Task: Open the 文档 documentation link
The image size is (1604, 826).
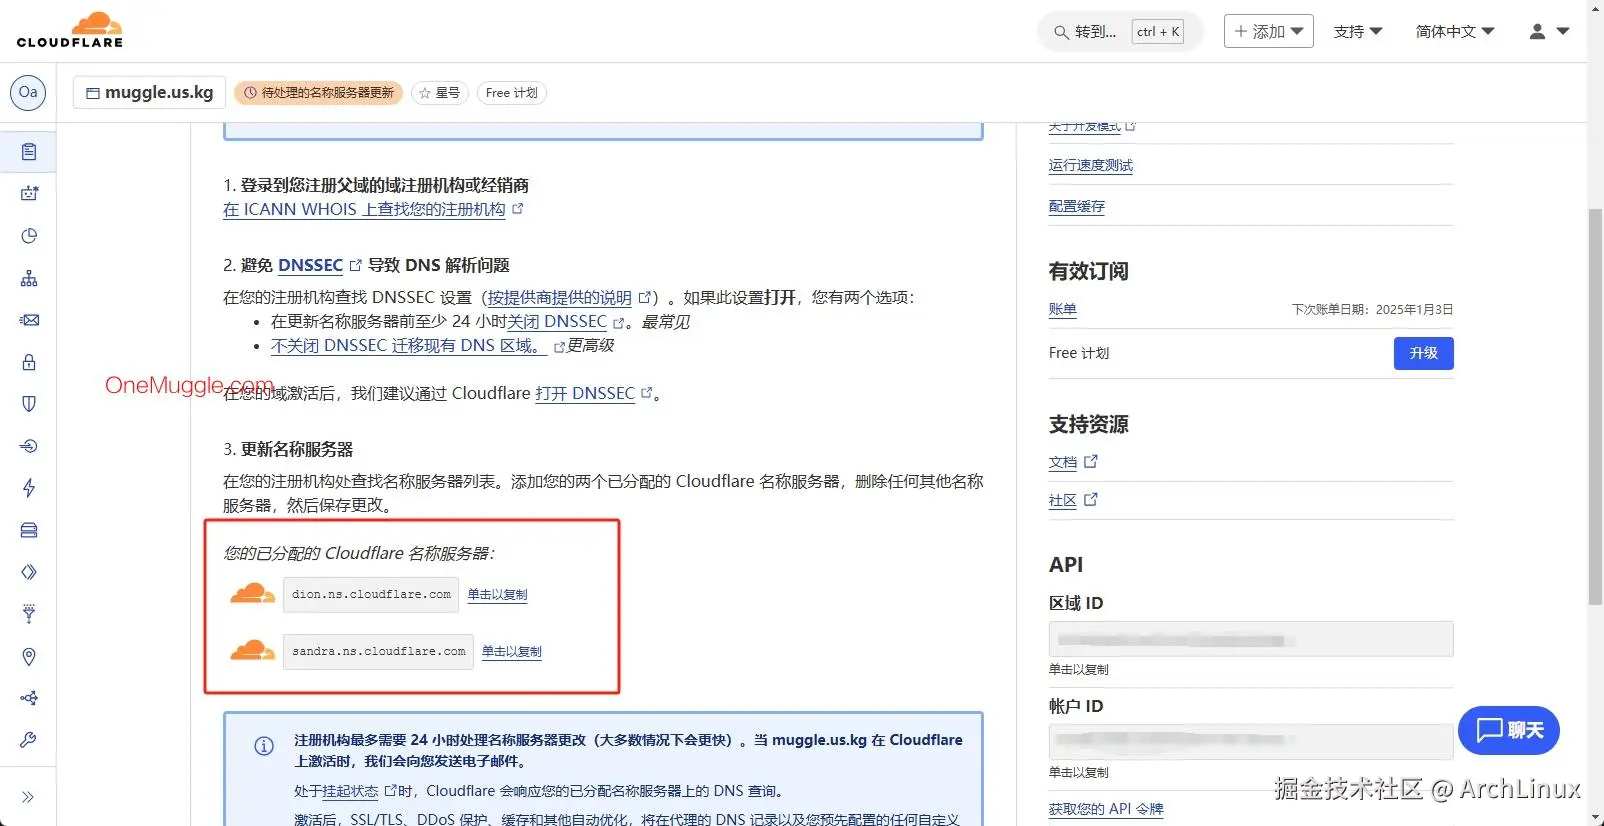Action: [1063, 462]
